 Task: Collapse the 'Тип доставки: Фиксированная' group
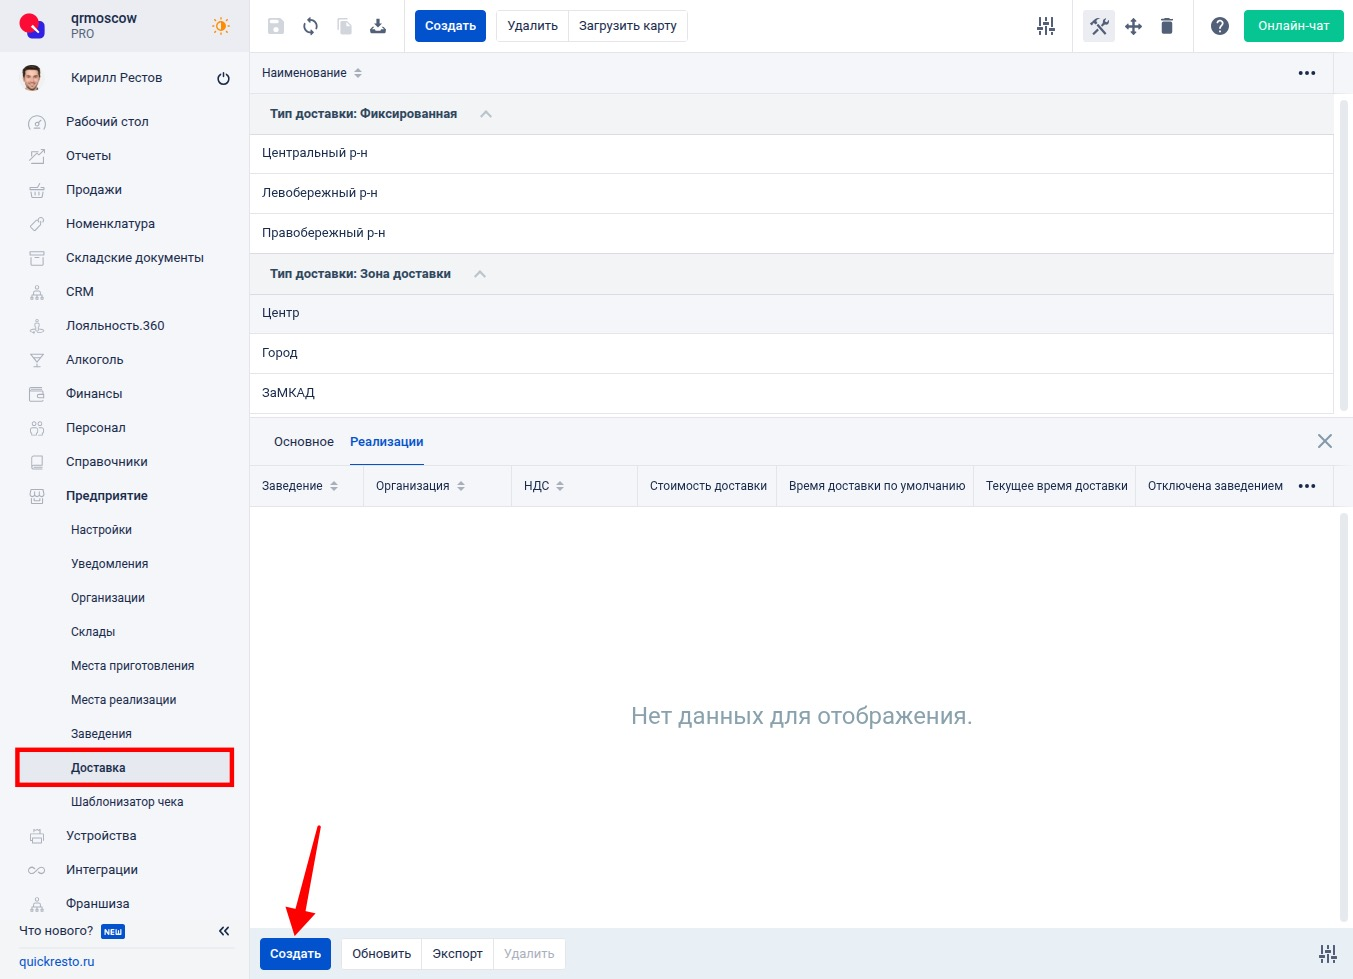(x=486, y=114)
